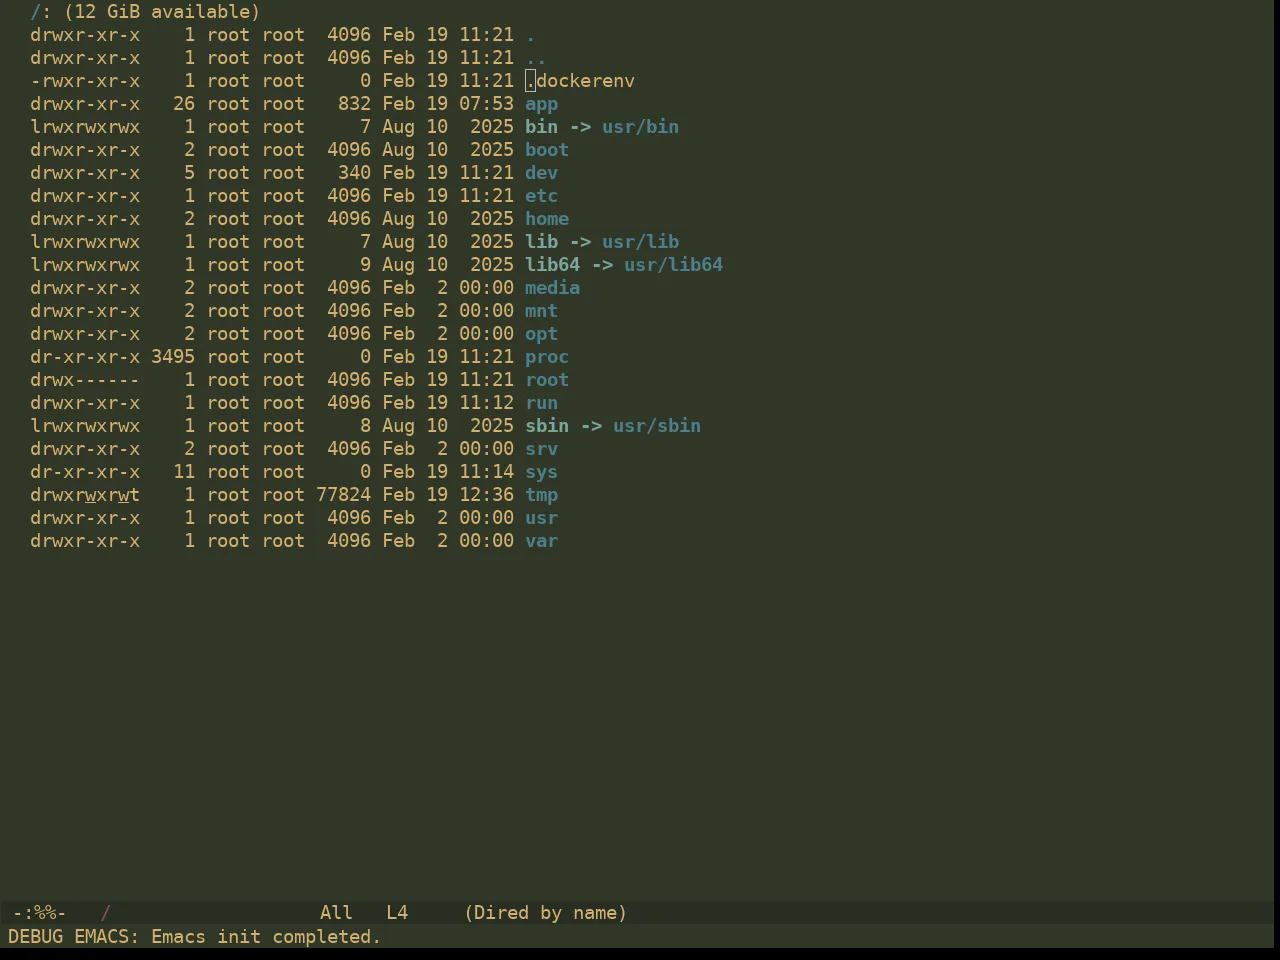Click the '(Dired by name)' mode indicator
1280x960 pixels.
(545, 913)
